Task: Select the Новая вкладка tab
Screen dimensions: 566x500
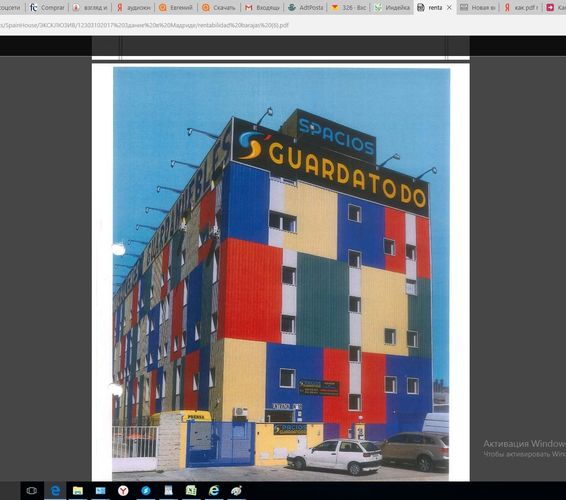Action: click(x=478, y=7)
